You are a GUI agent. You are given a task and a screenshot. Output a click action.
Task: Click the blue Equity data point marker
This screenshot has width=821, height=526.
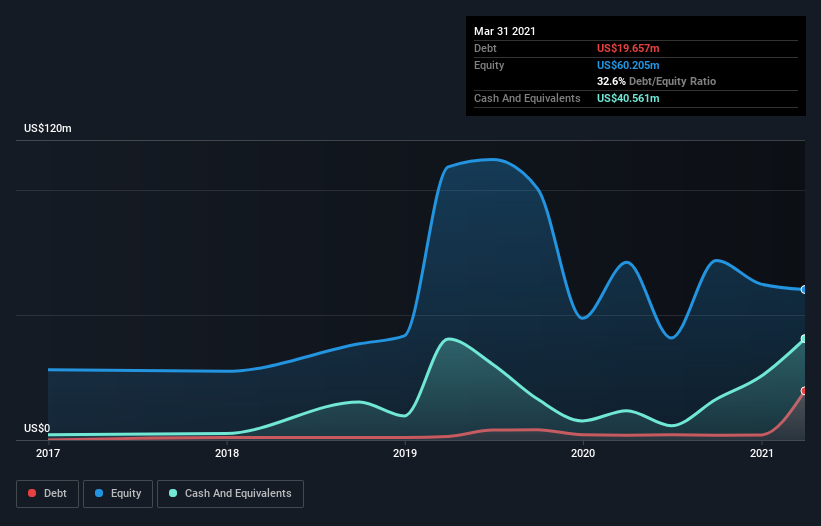point(804,289)
